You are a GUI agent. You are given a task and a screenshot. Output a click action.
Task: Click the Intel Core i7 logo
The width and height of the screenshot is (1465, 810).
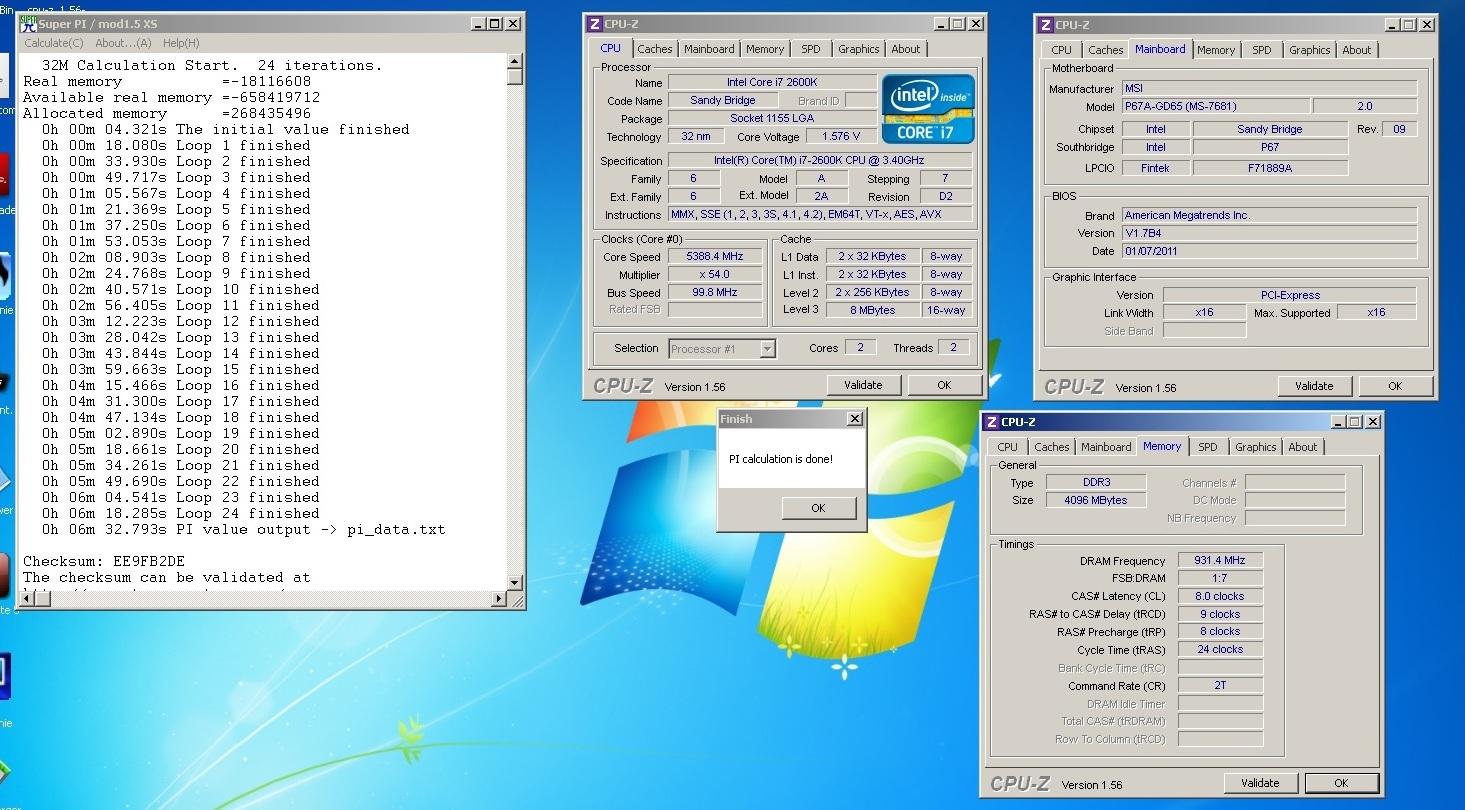928,108
